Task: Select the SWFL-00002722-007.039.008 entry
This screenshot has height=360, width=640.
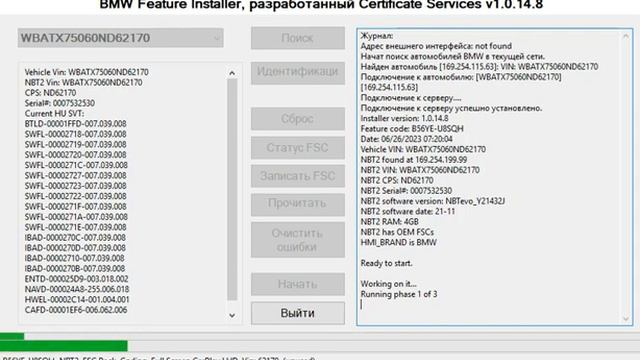Action: (76, 196)
